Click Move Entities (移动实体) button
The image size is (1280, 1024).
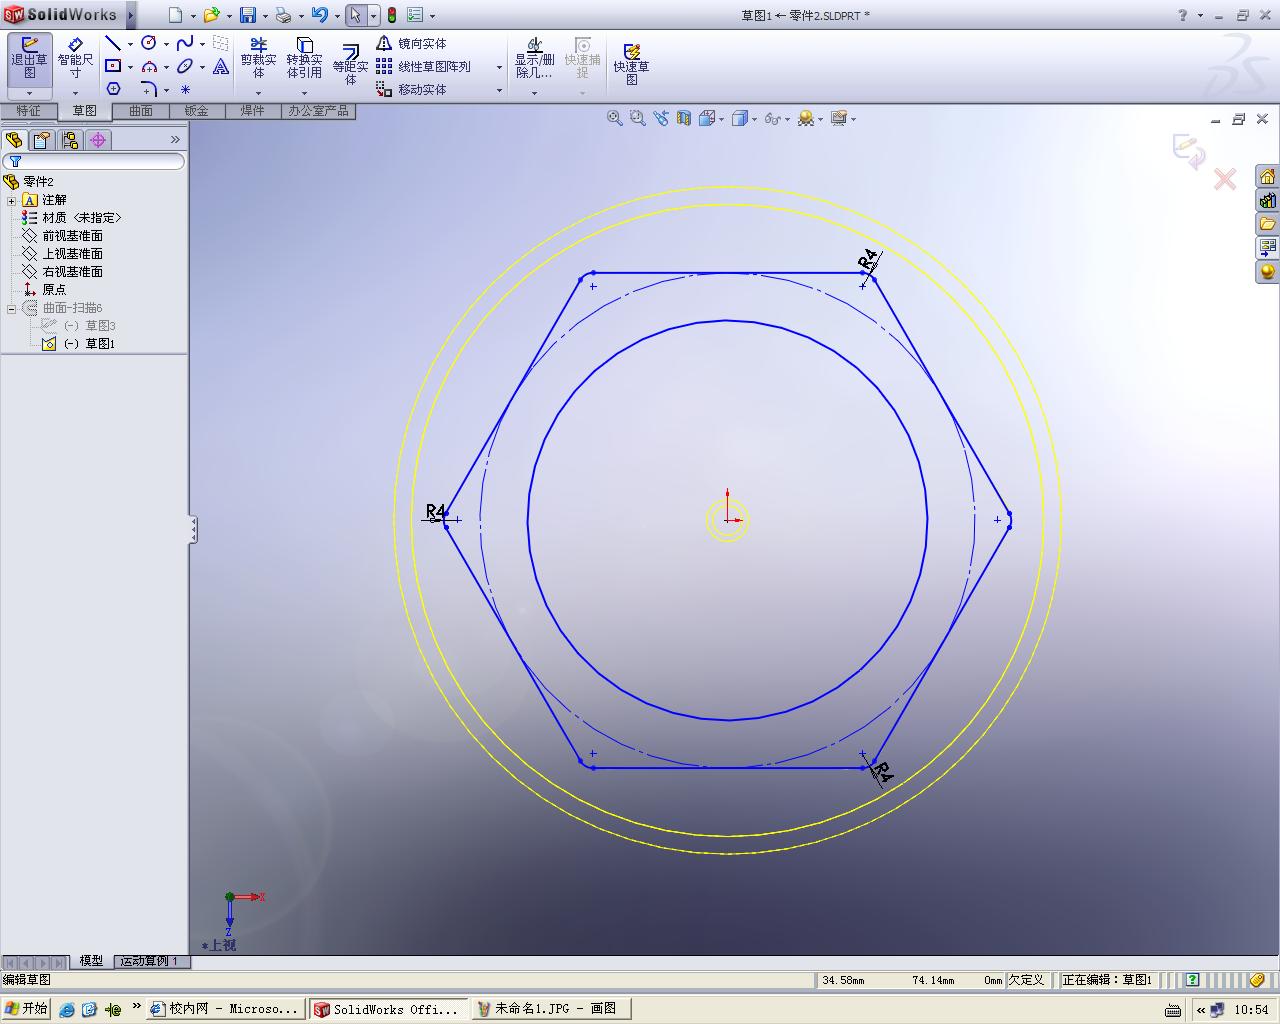click(x=412, y=89)
